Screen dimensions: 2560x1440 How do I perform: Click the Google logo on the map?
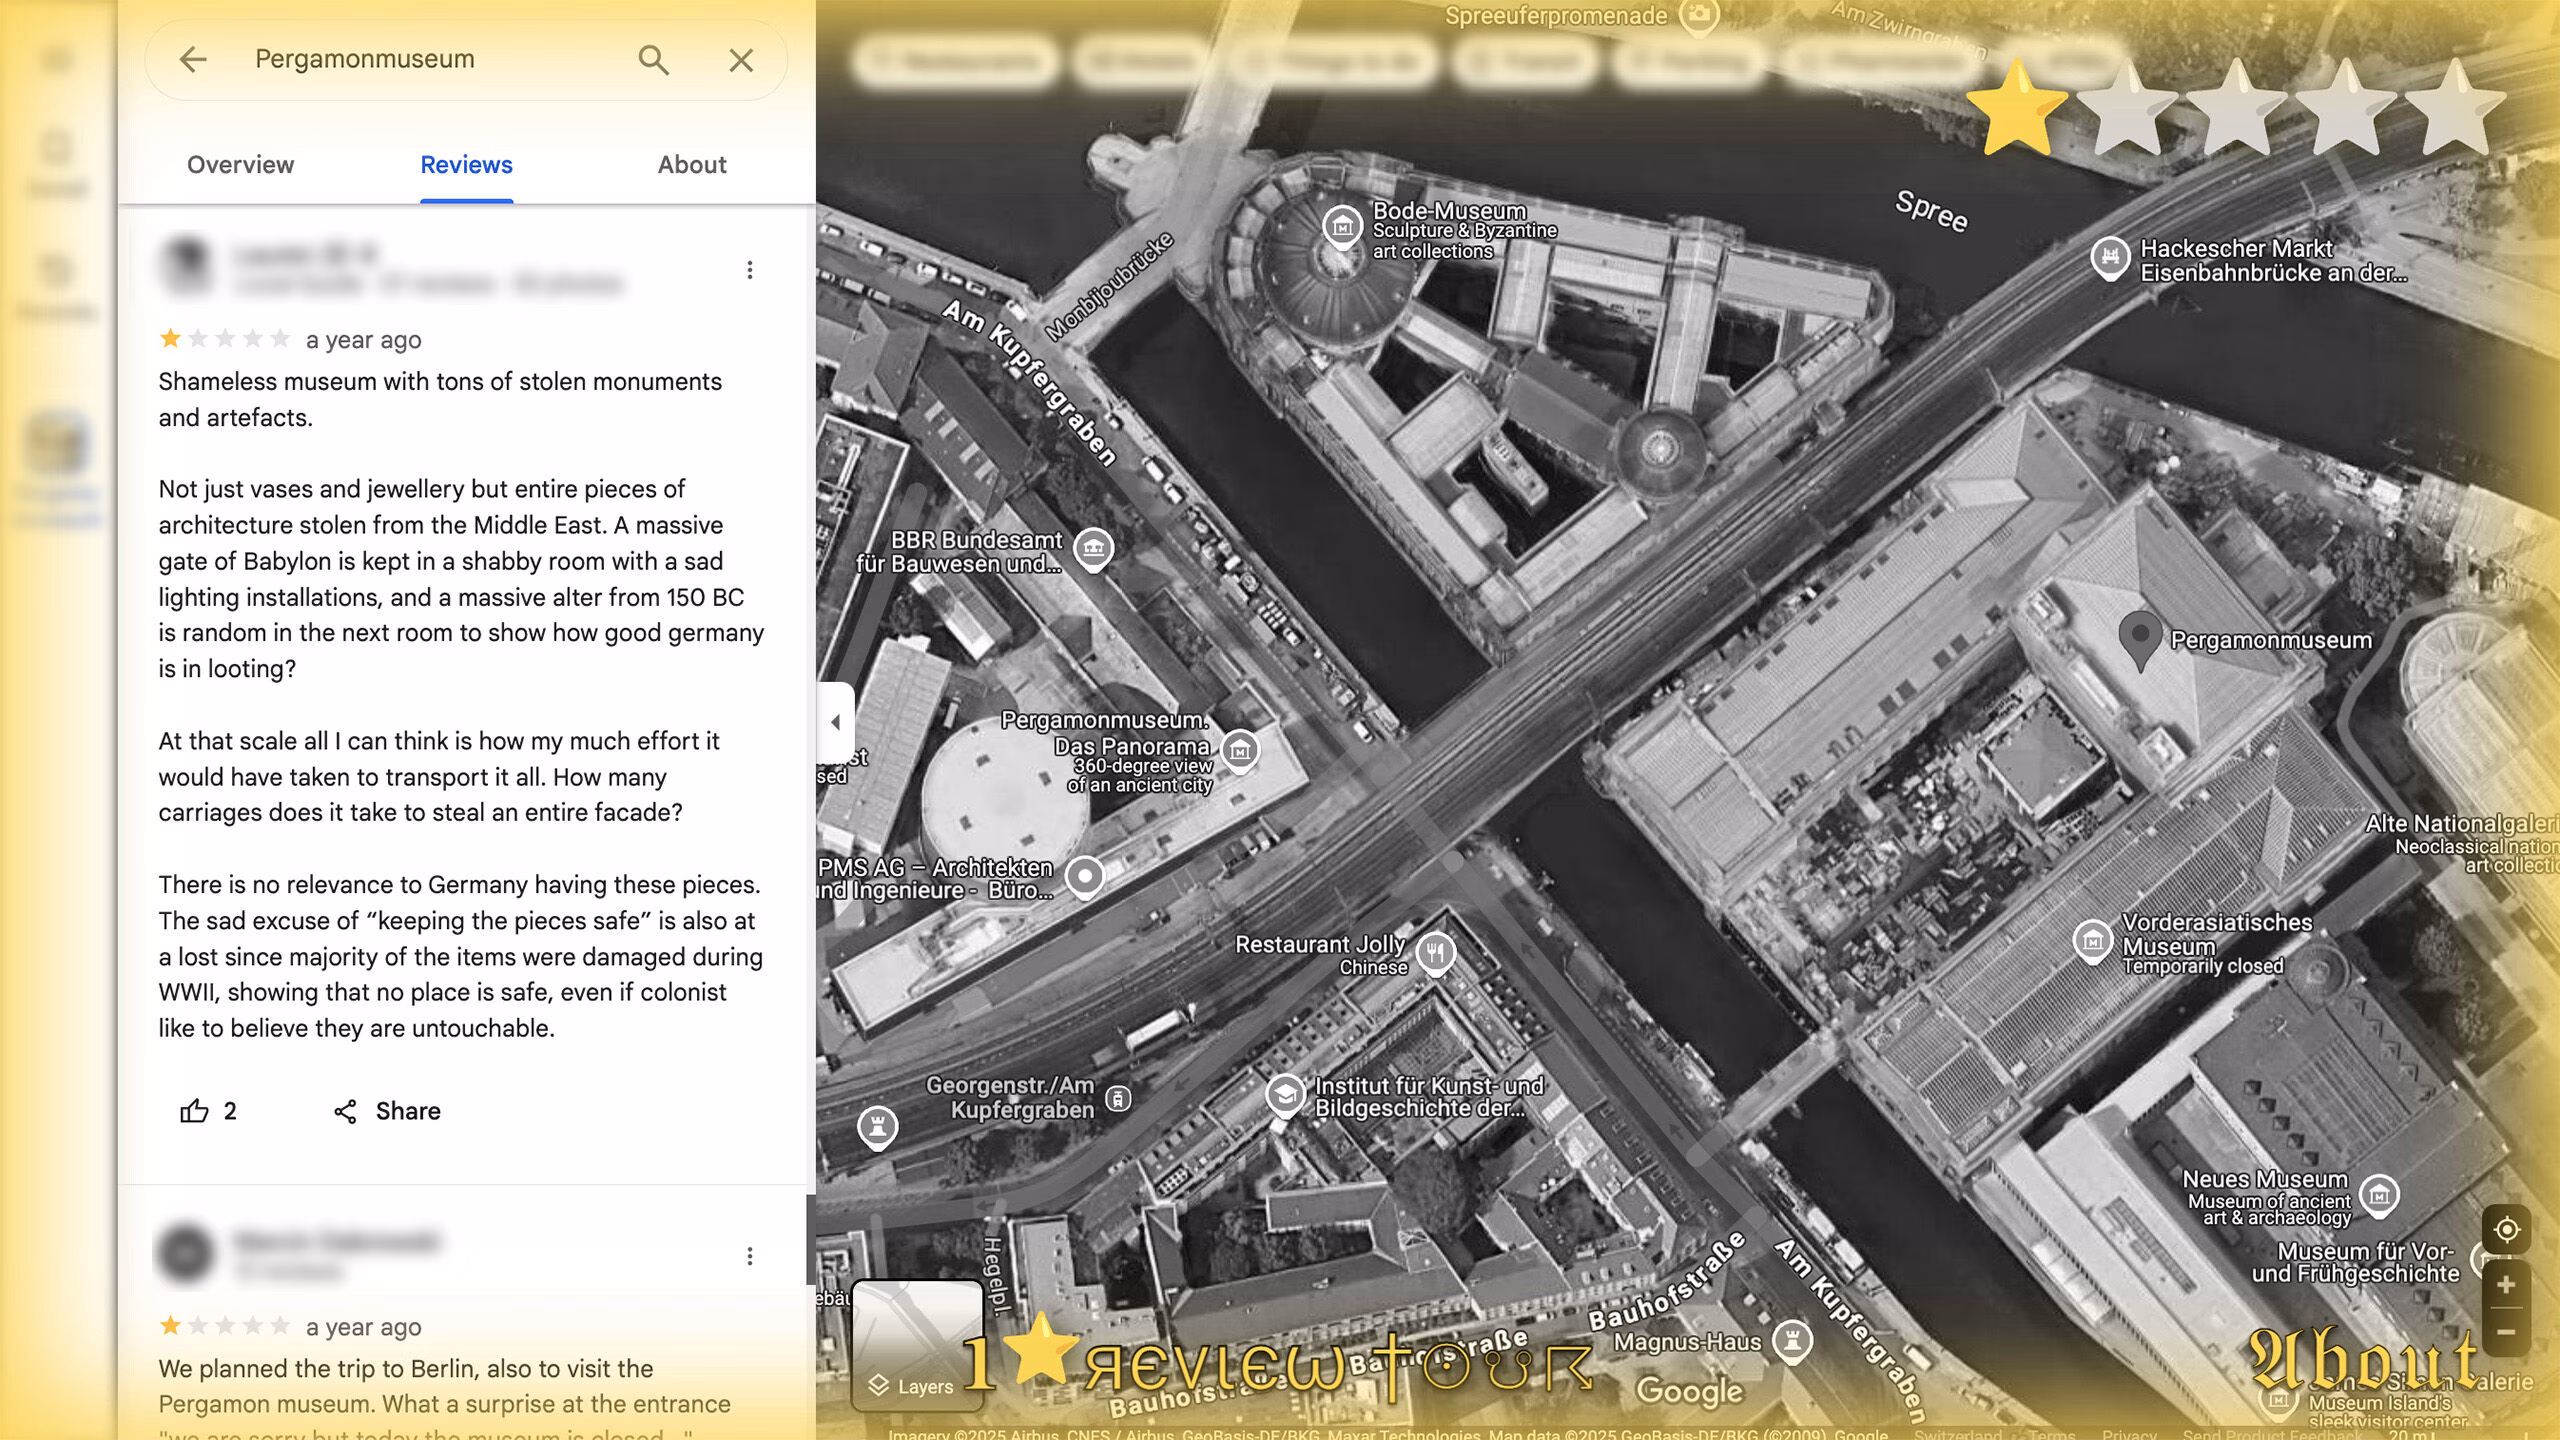pos(1689,1391)
